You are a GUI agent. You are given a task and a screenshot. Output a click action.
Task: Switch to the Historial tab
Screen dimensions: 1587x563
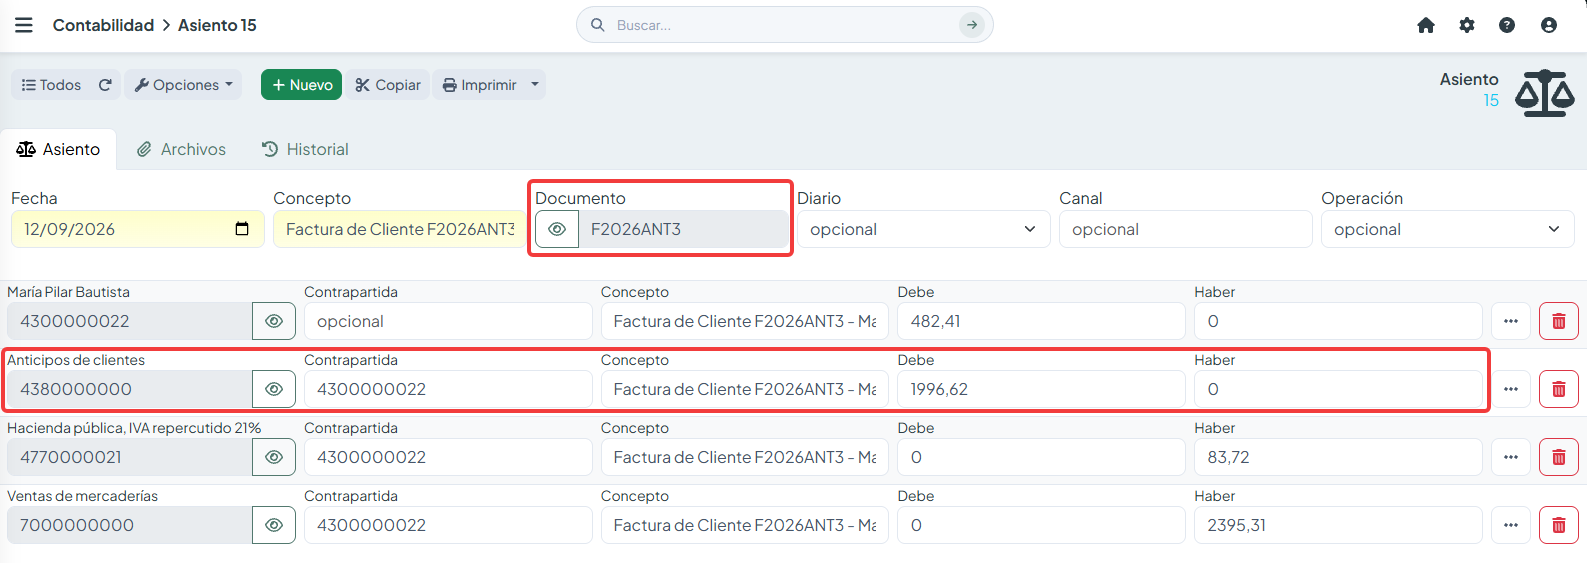coord(305,149)
